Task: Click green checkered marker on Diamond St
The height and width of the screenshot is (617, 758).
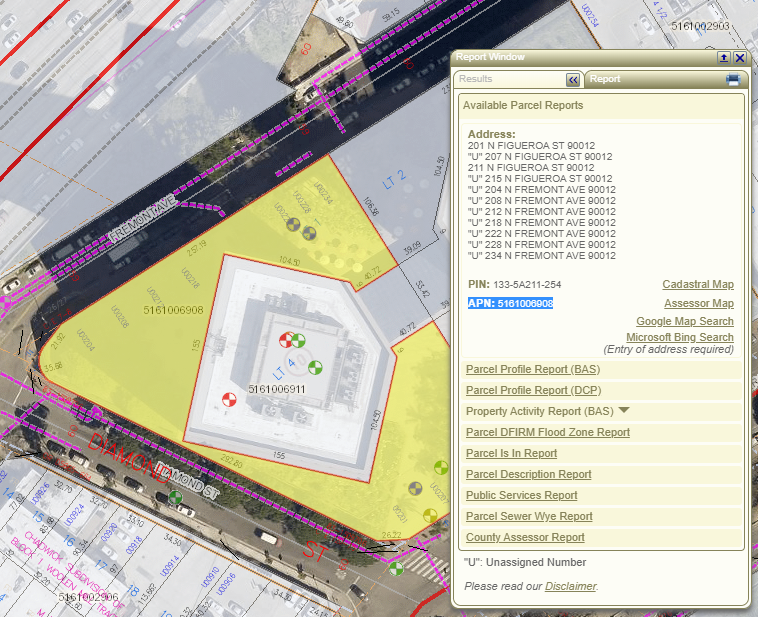Action: tap(175, 497)
